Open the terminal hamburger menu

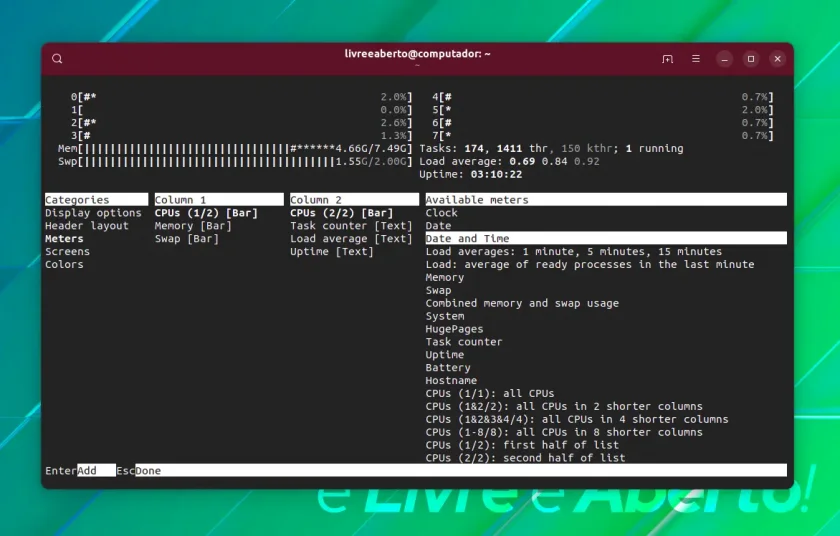tap(696, 59)
